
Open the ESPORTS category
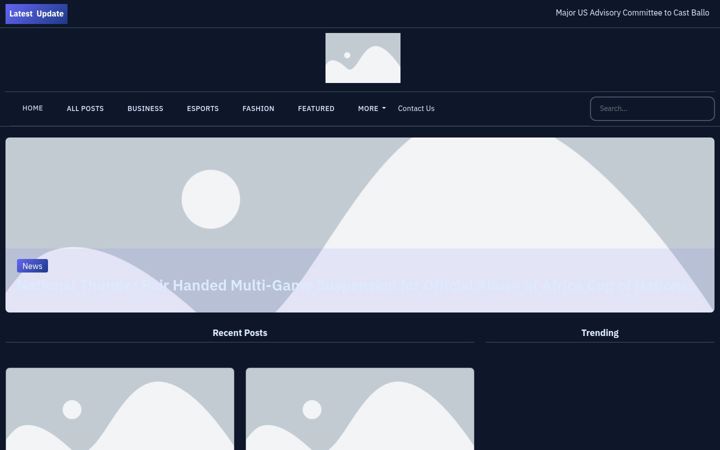pos(202,108)
